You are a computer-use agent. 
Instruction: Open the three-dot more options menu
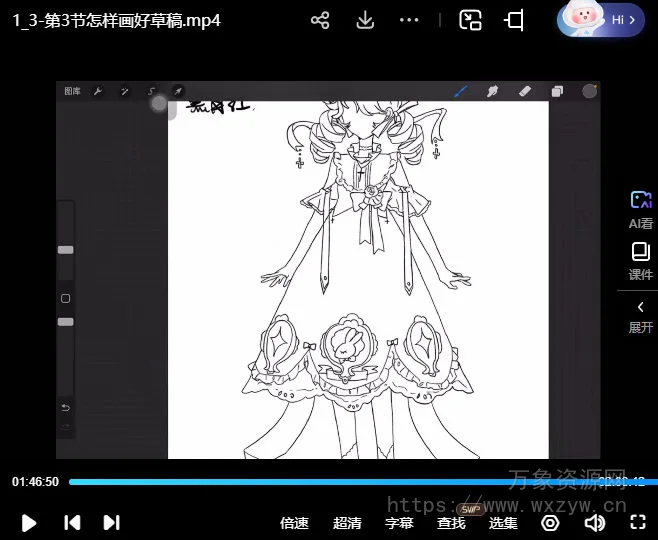click(x=409, y=20)
